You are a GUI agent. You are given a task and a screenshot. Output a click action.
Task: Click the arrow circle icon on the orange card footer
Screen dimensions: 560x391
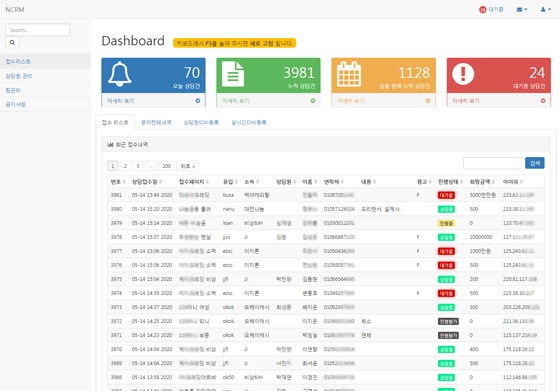[428, 101]
